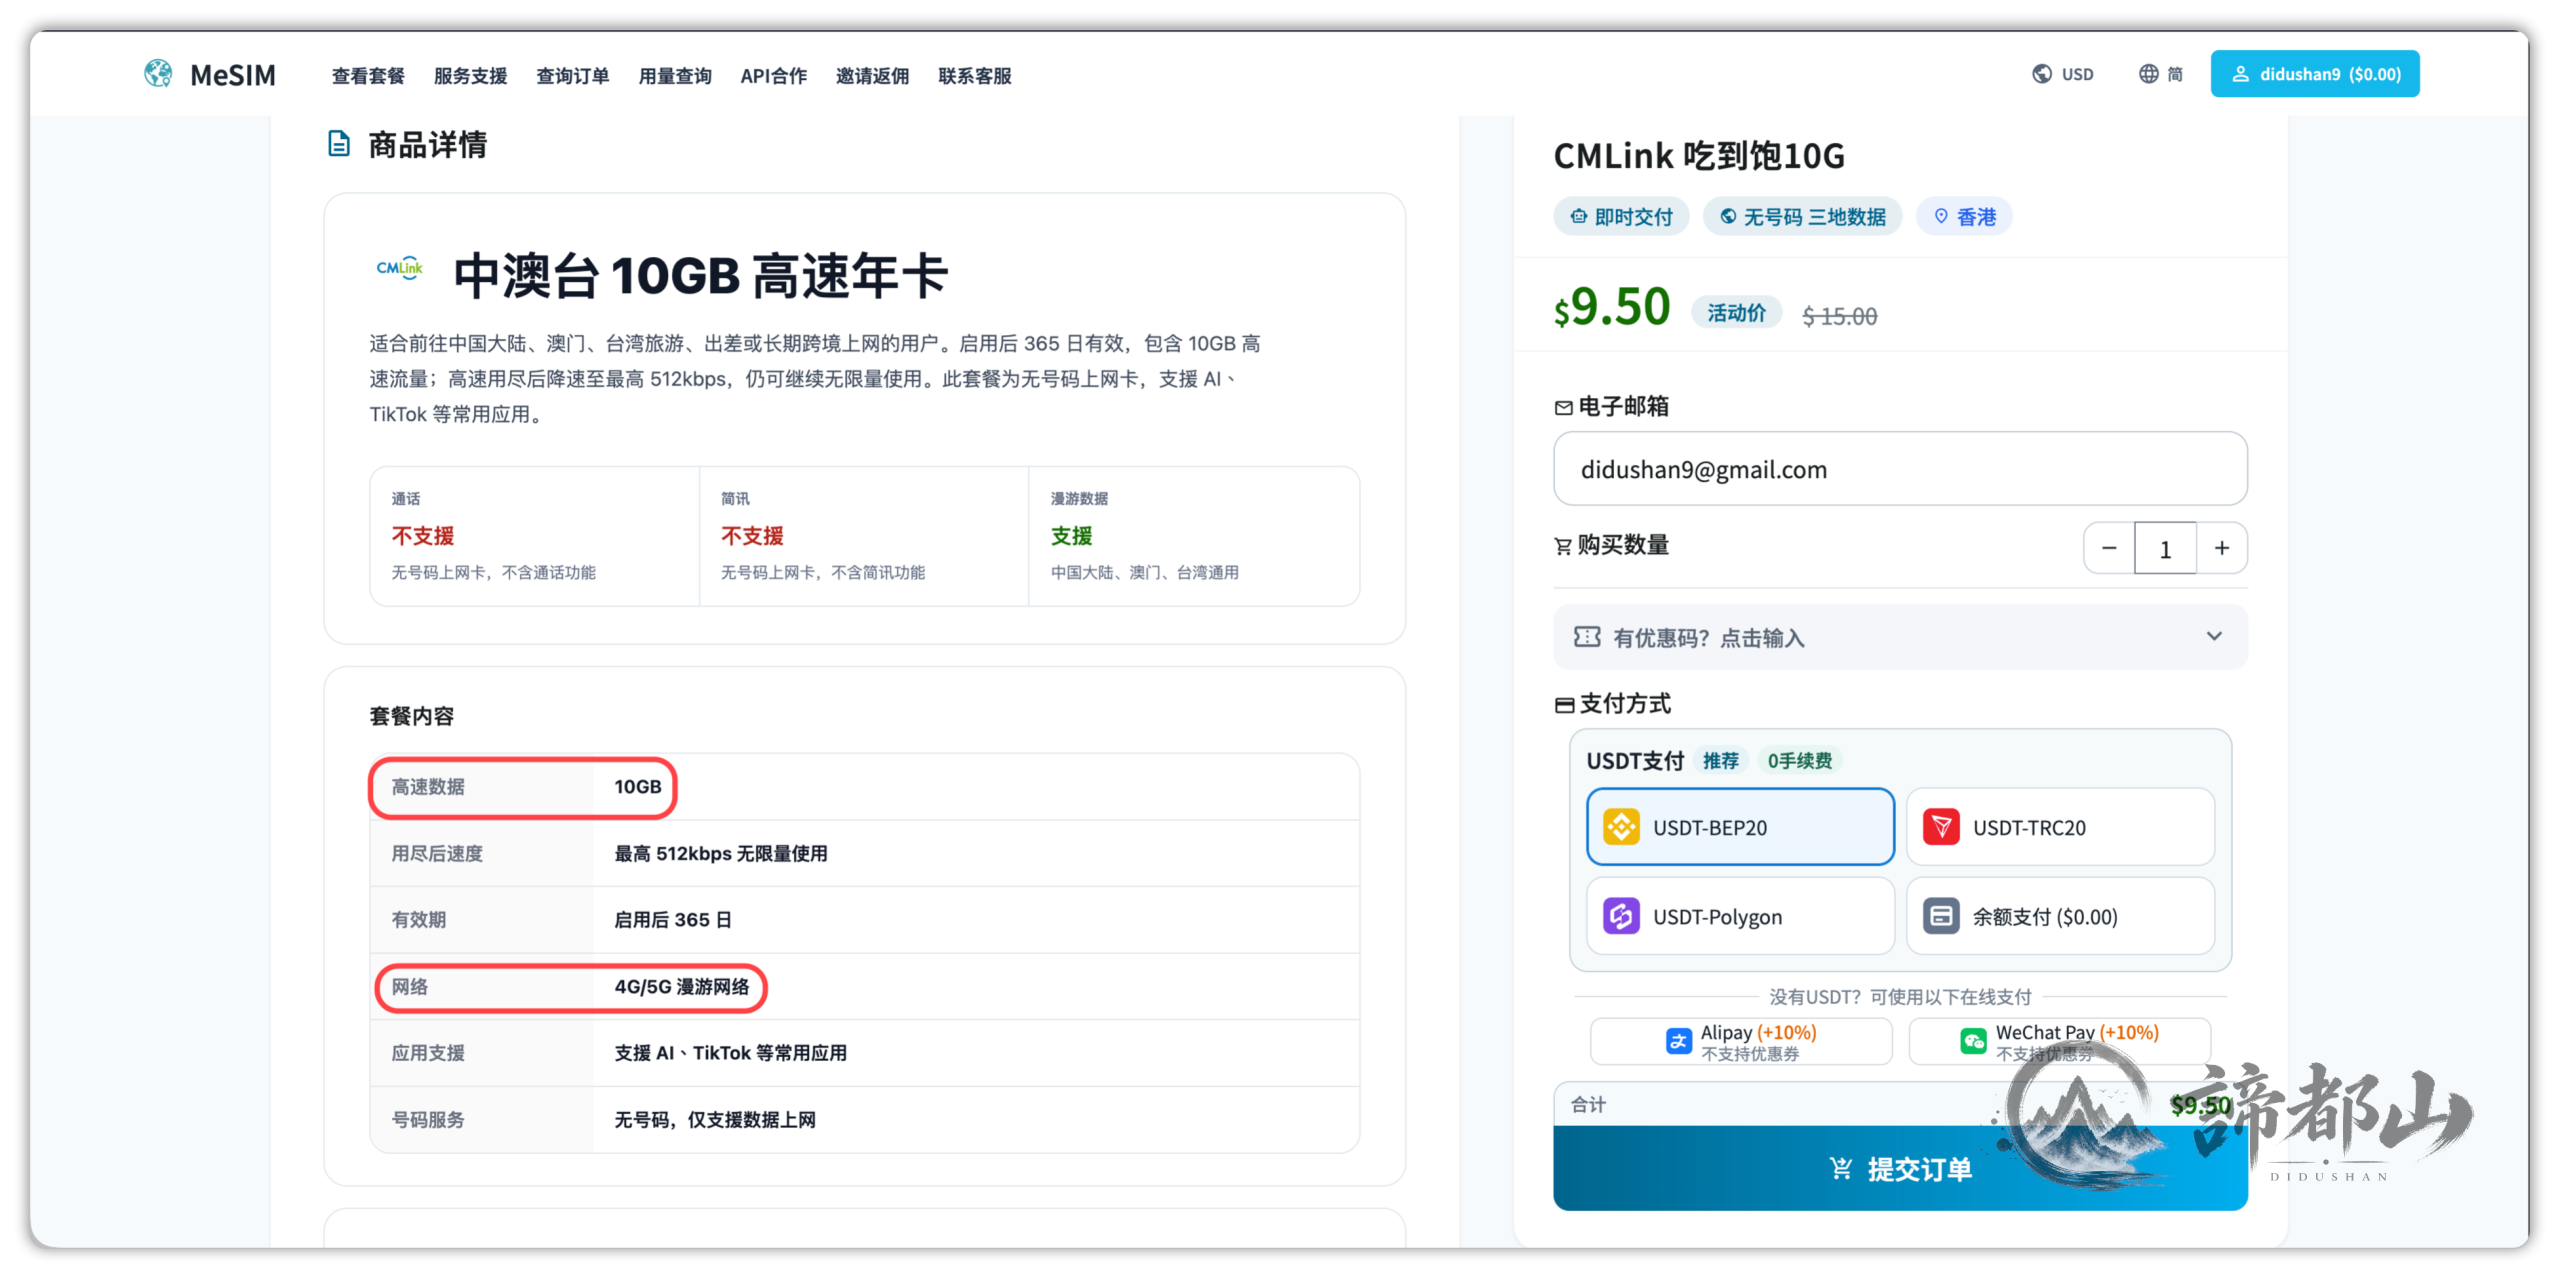Click the 推荐 badge next to USDT支付
This screenshot has height=1278, width=2560.
tap(1721, 761)
